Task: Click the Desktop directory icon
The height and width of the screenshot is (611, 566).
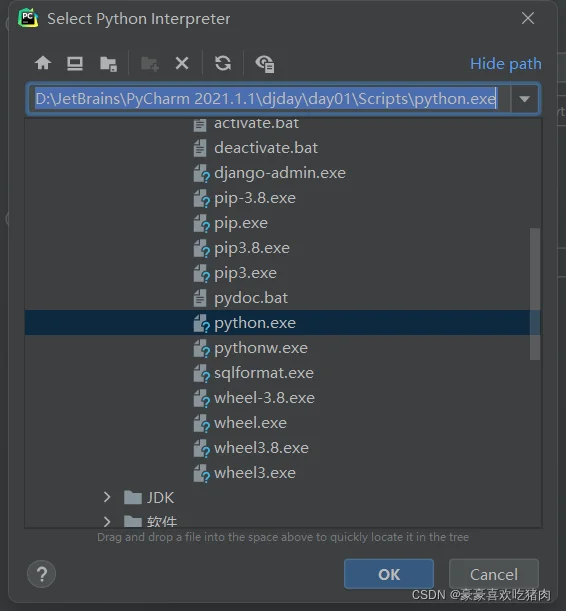Action: (x=75, y=63)
